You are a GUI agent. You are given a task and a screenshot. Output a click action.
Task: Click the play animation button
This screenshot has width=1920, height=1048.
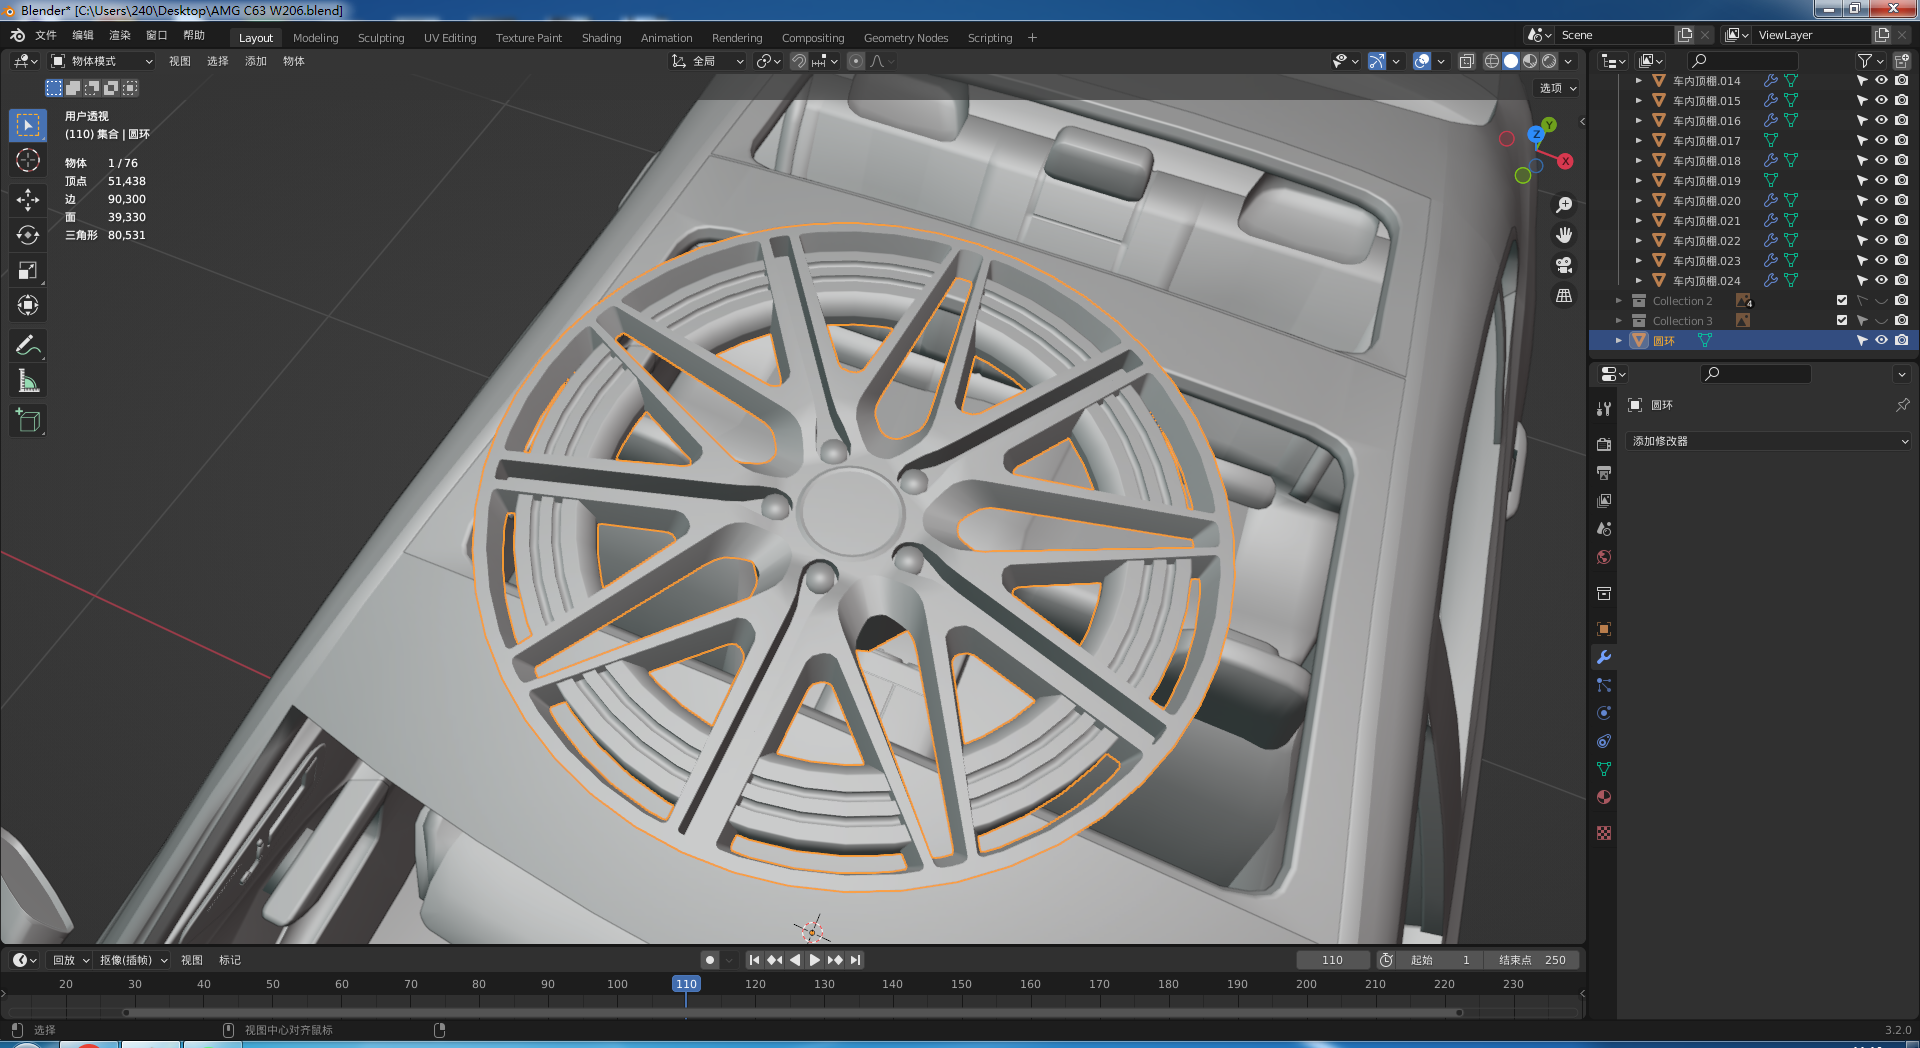tap(815, 960)
